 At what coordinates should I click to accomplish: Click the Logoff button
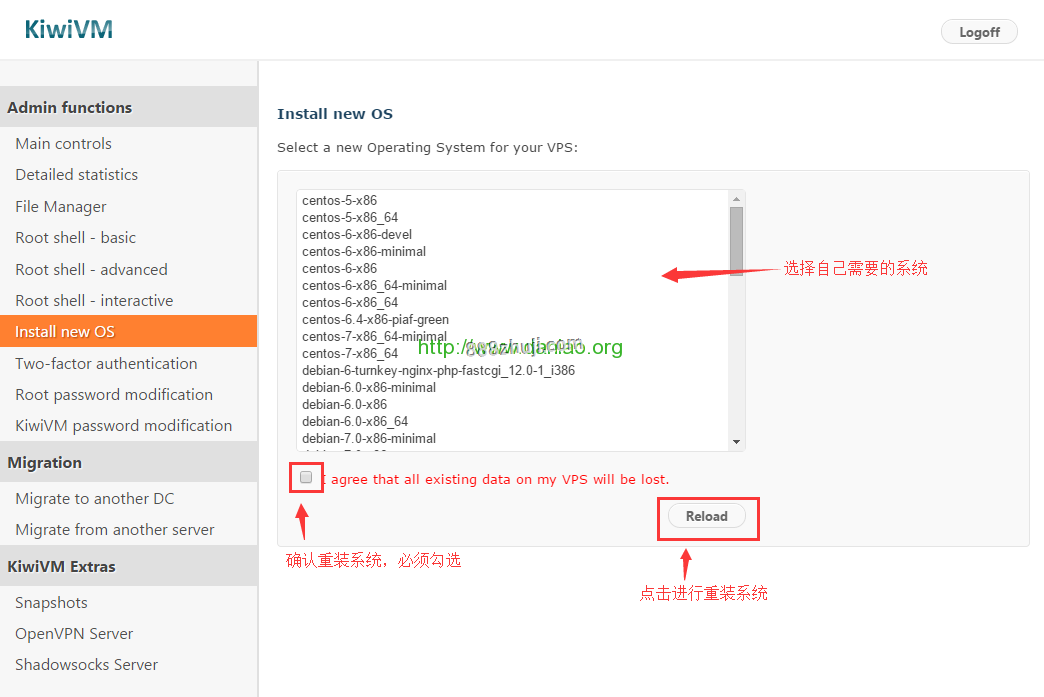[x=979, y=32]
